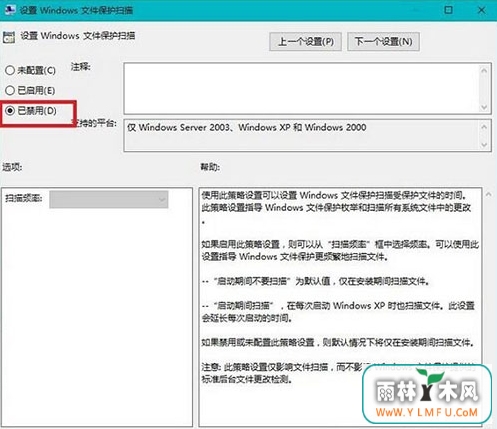Click the up arrow of the 注释 scrollbar
Viewport: 497px width, 429px height.
tap(485, 71)
